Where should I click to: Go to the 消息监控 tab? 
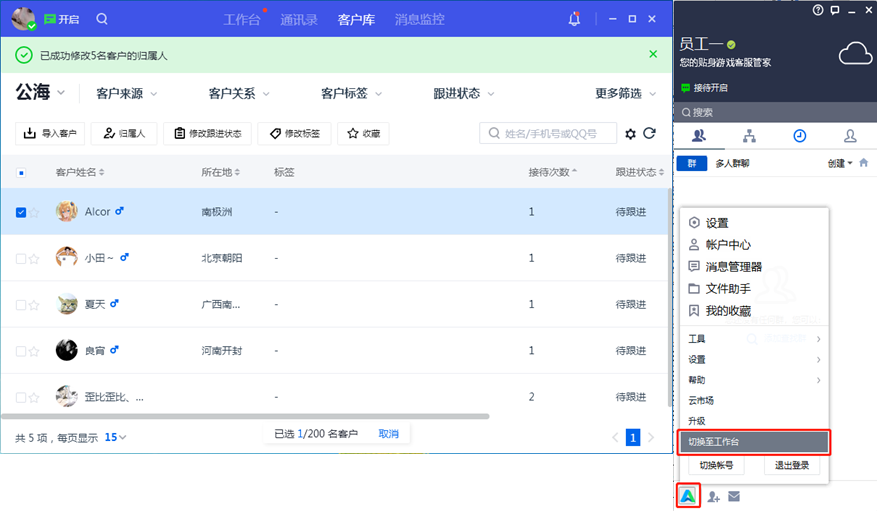(419, 20)
